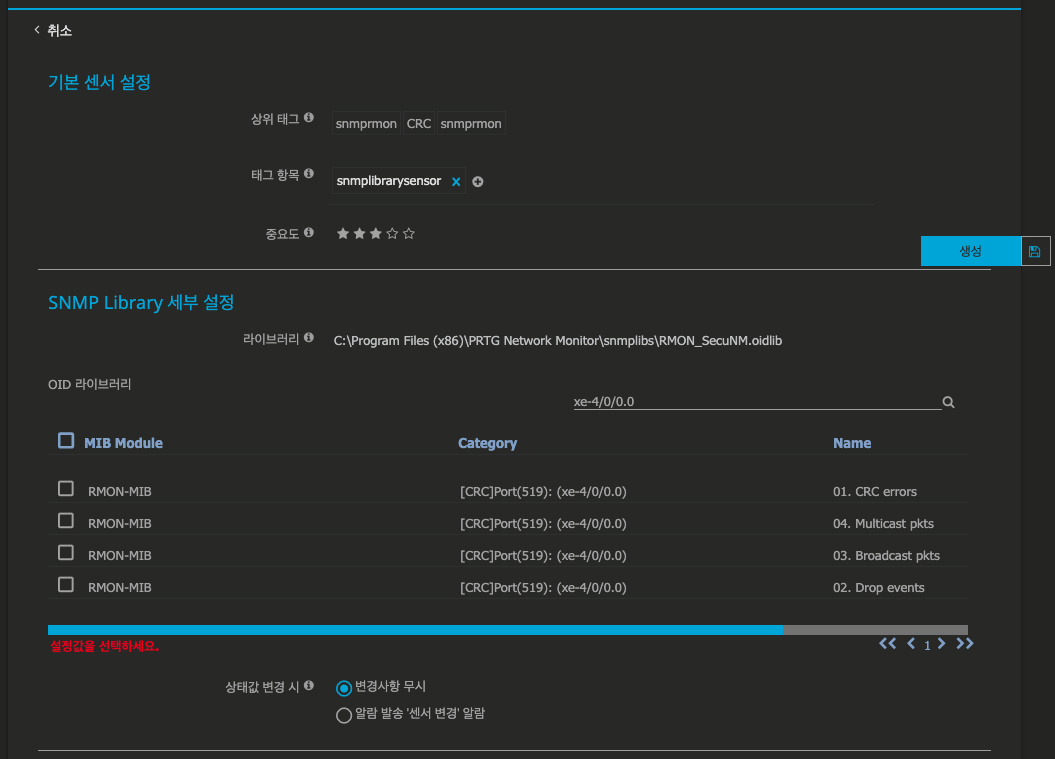
Task: Click the OID library search field
Action: [757, 402]
